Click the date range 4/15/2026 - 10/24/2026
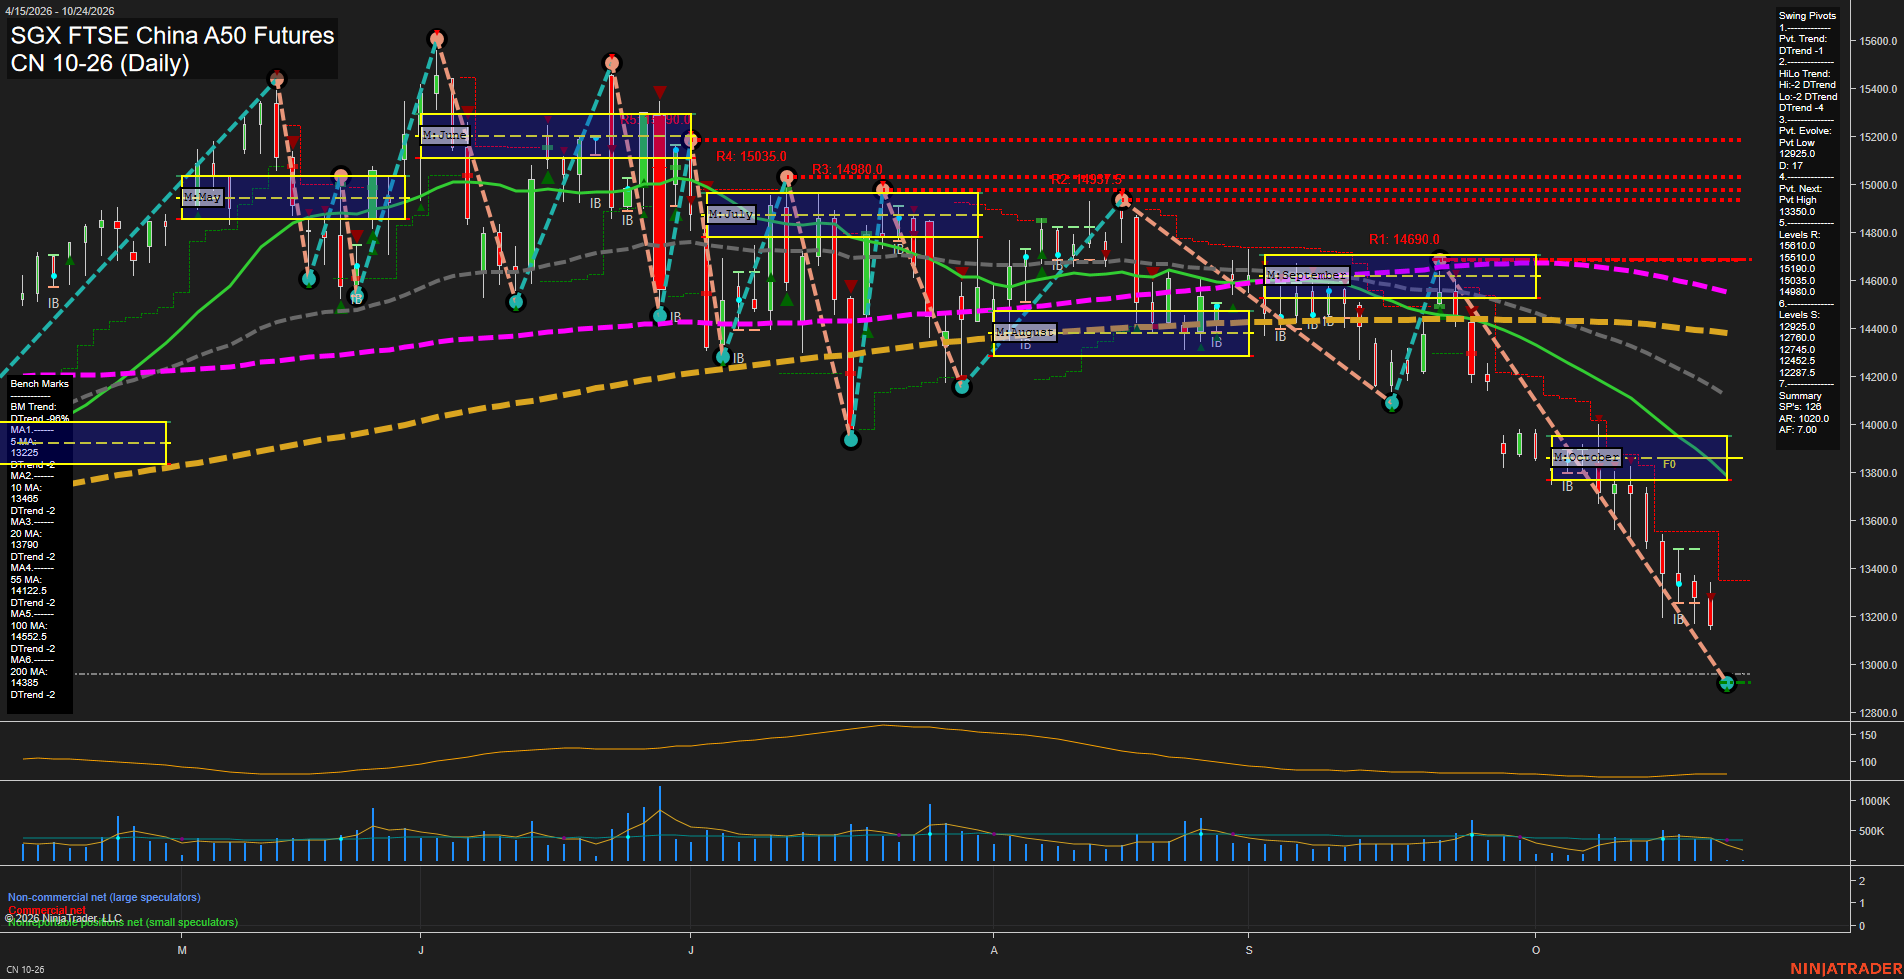The height and width of the screenshot is (979, 1904). point(60,11)
